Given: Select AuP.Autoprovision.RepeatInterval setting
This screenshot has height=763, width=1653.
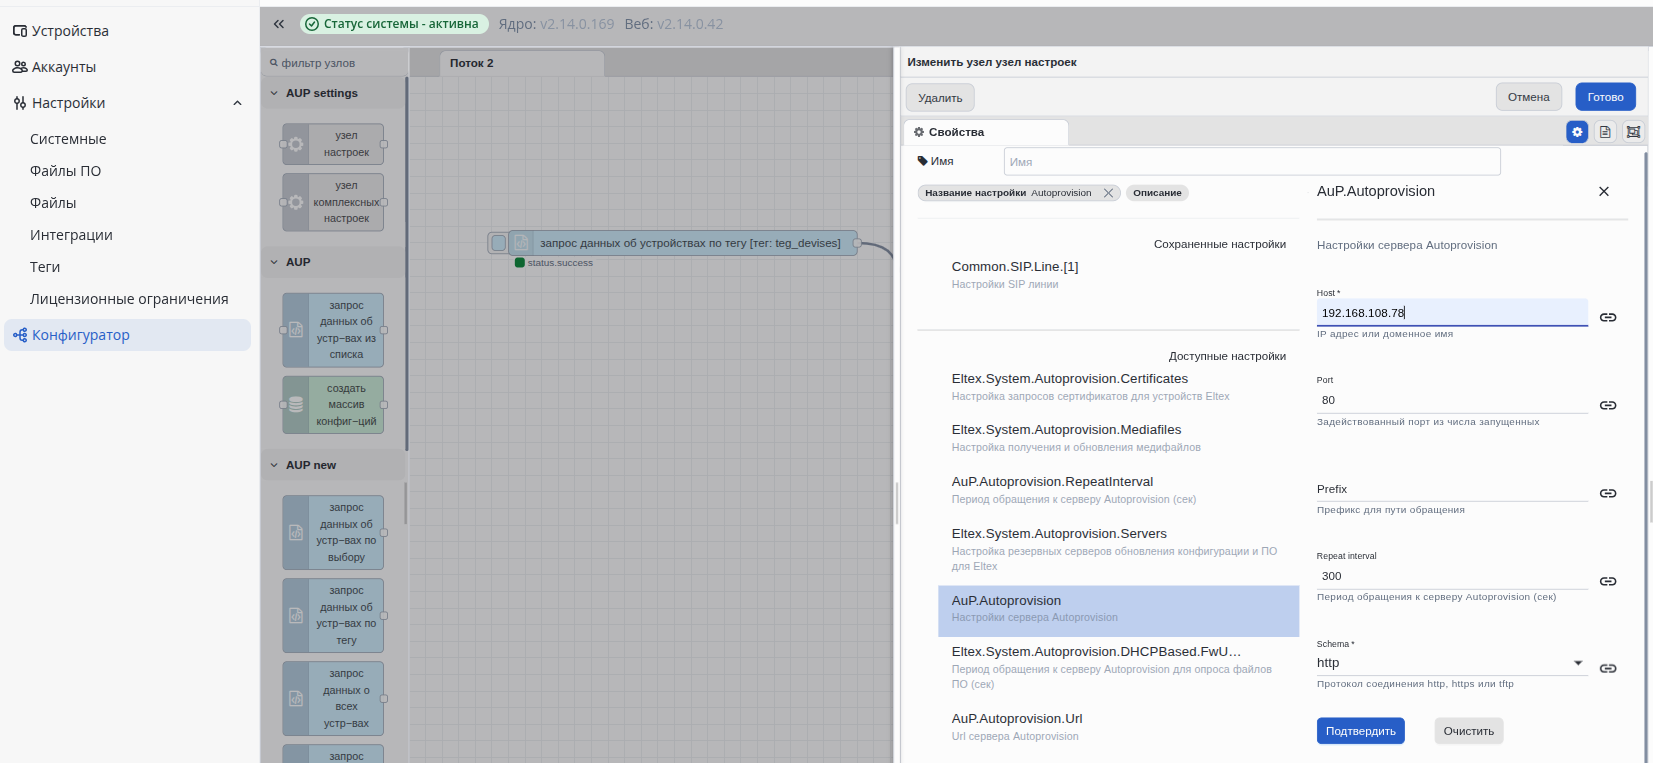Looking at the screenshot, I should tap(1118, 490).
